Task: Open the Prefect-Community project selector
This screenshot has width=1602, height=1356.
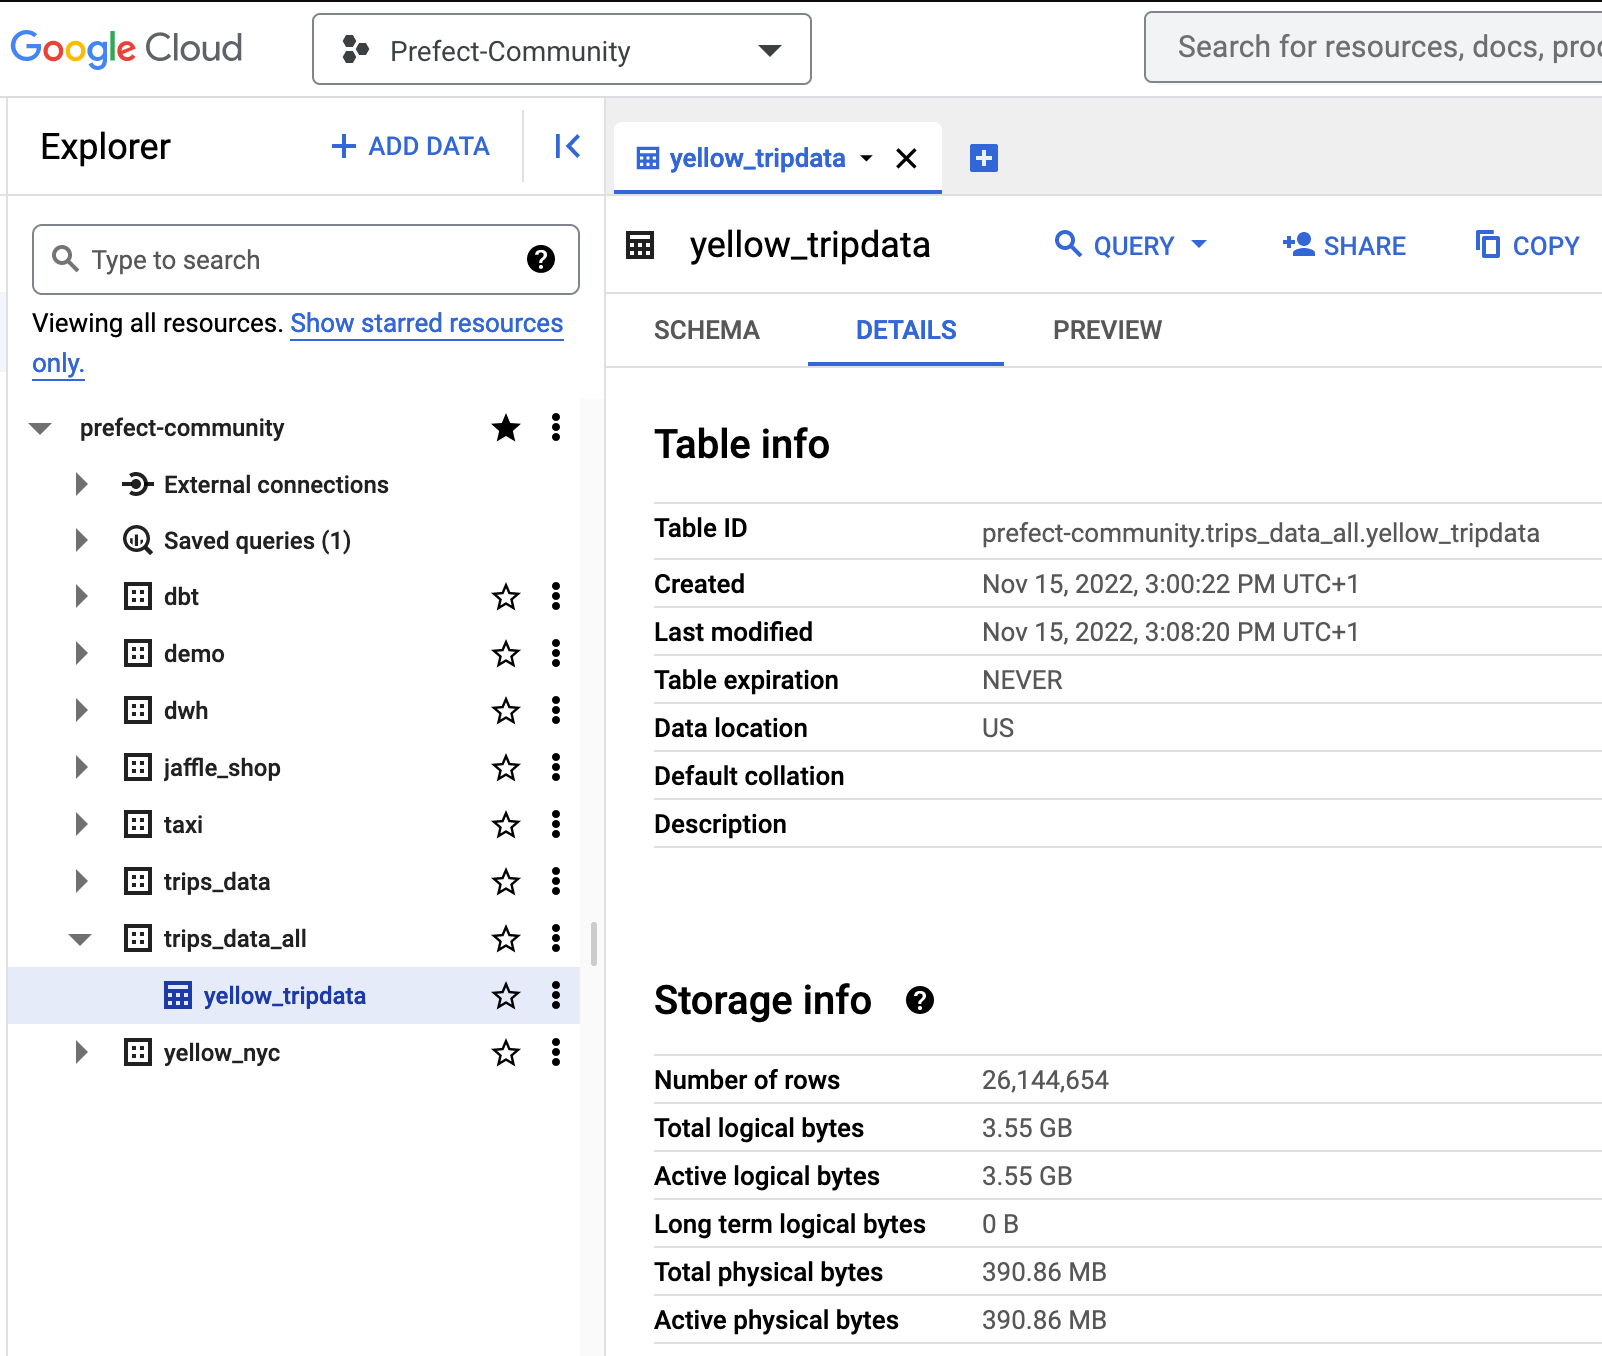Action: [562, 50]
